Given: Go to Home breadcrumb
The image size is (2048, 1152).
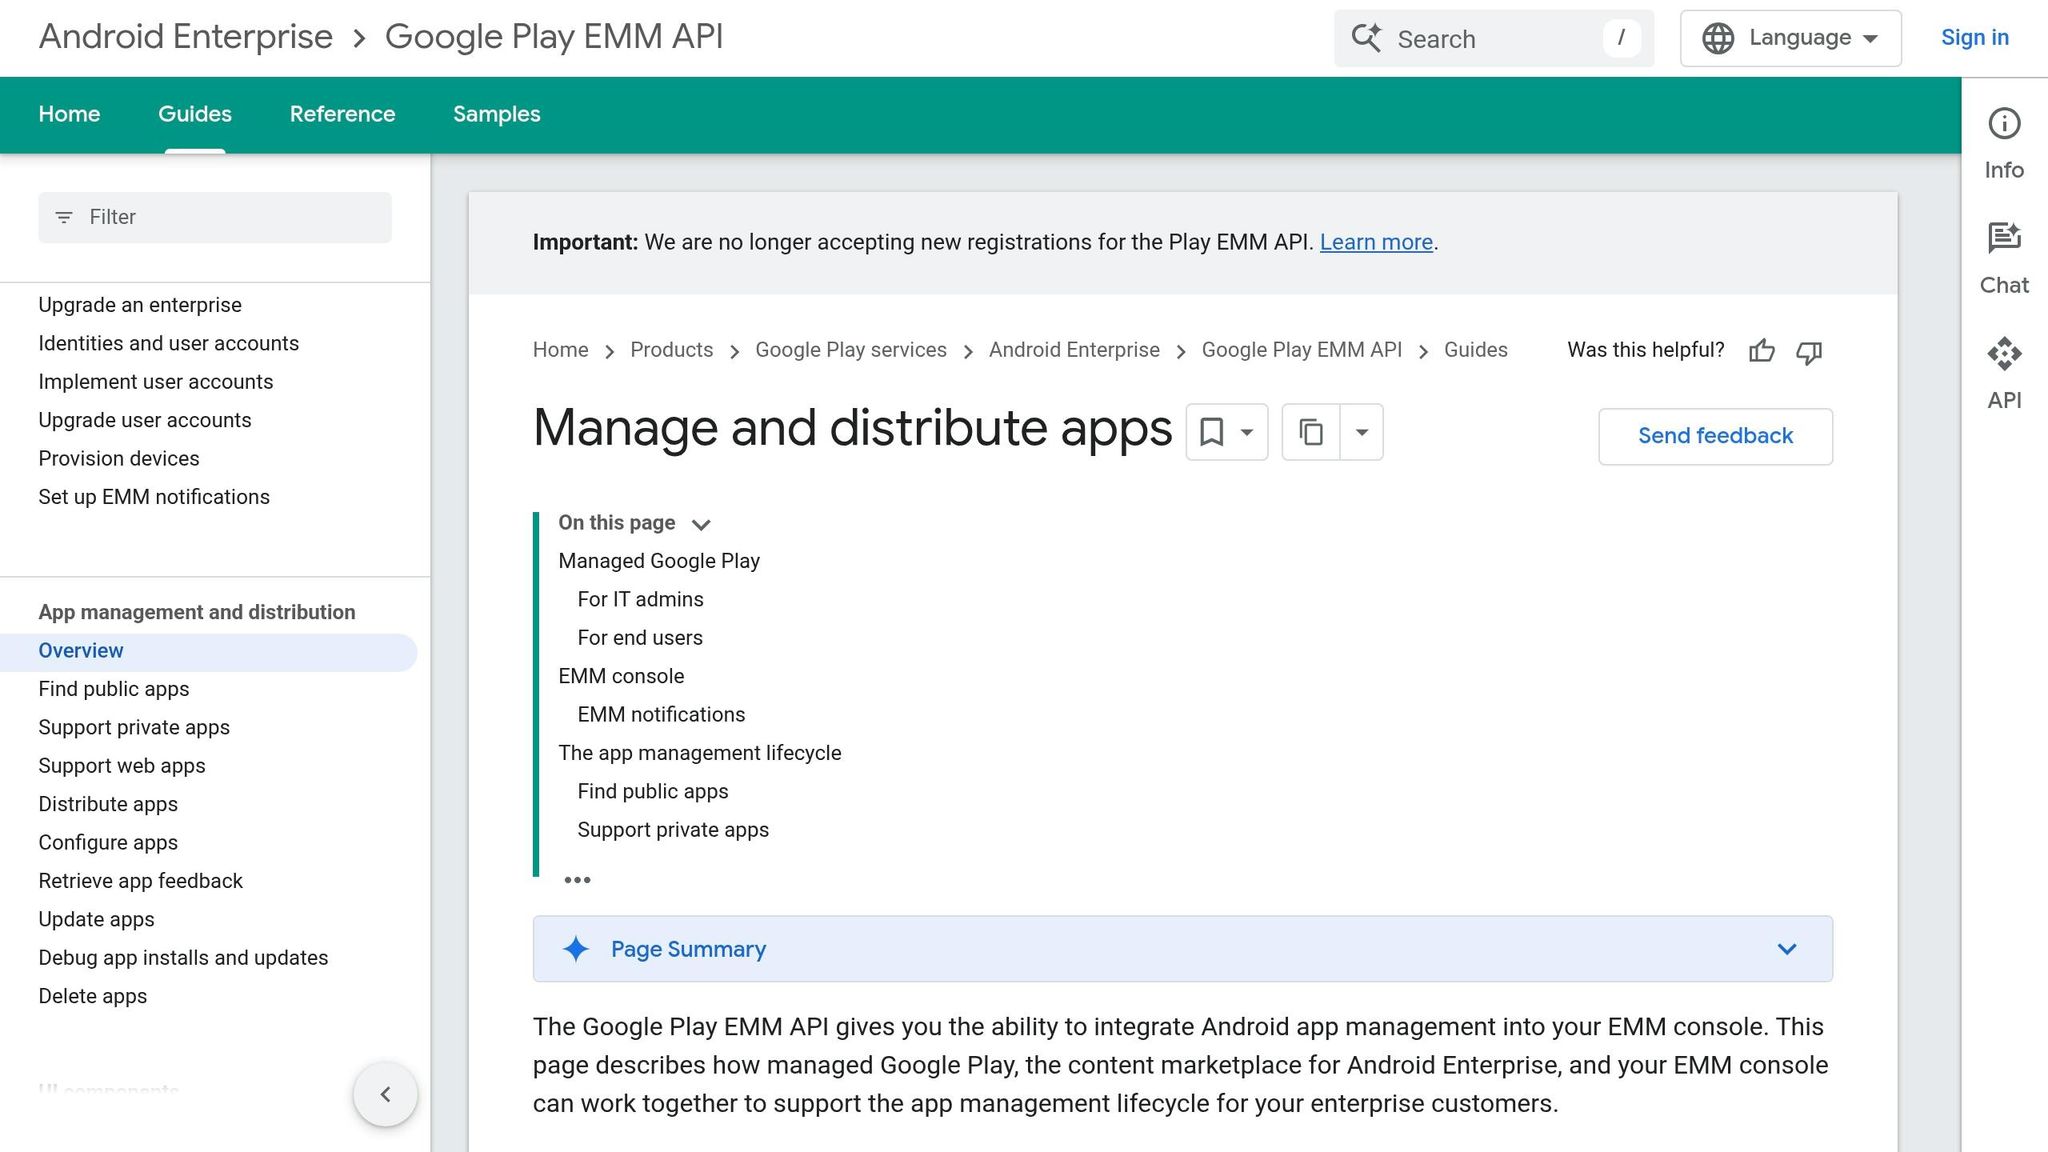Looking at the screenshot, I should pos(560,350).
